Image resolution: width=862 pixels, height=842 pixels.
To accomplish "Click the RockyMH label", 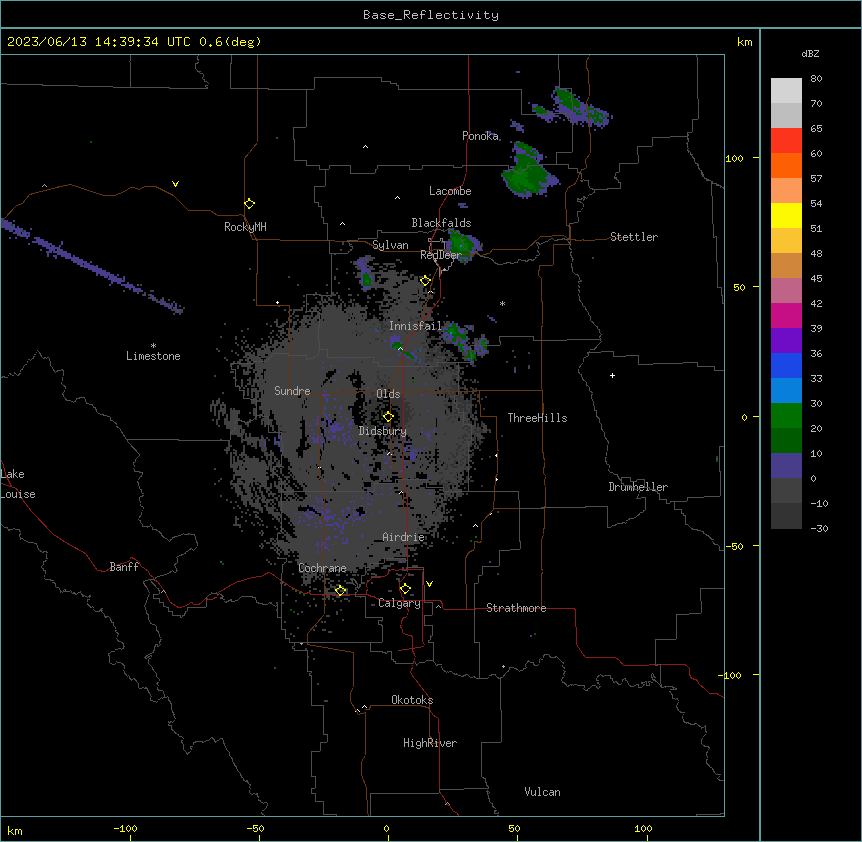I will [245, 227].
